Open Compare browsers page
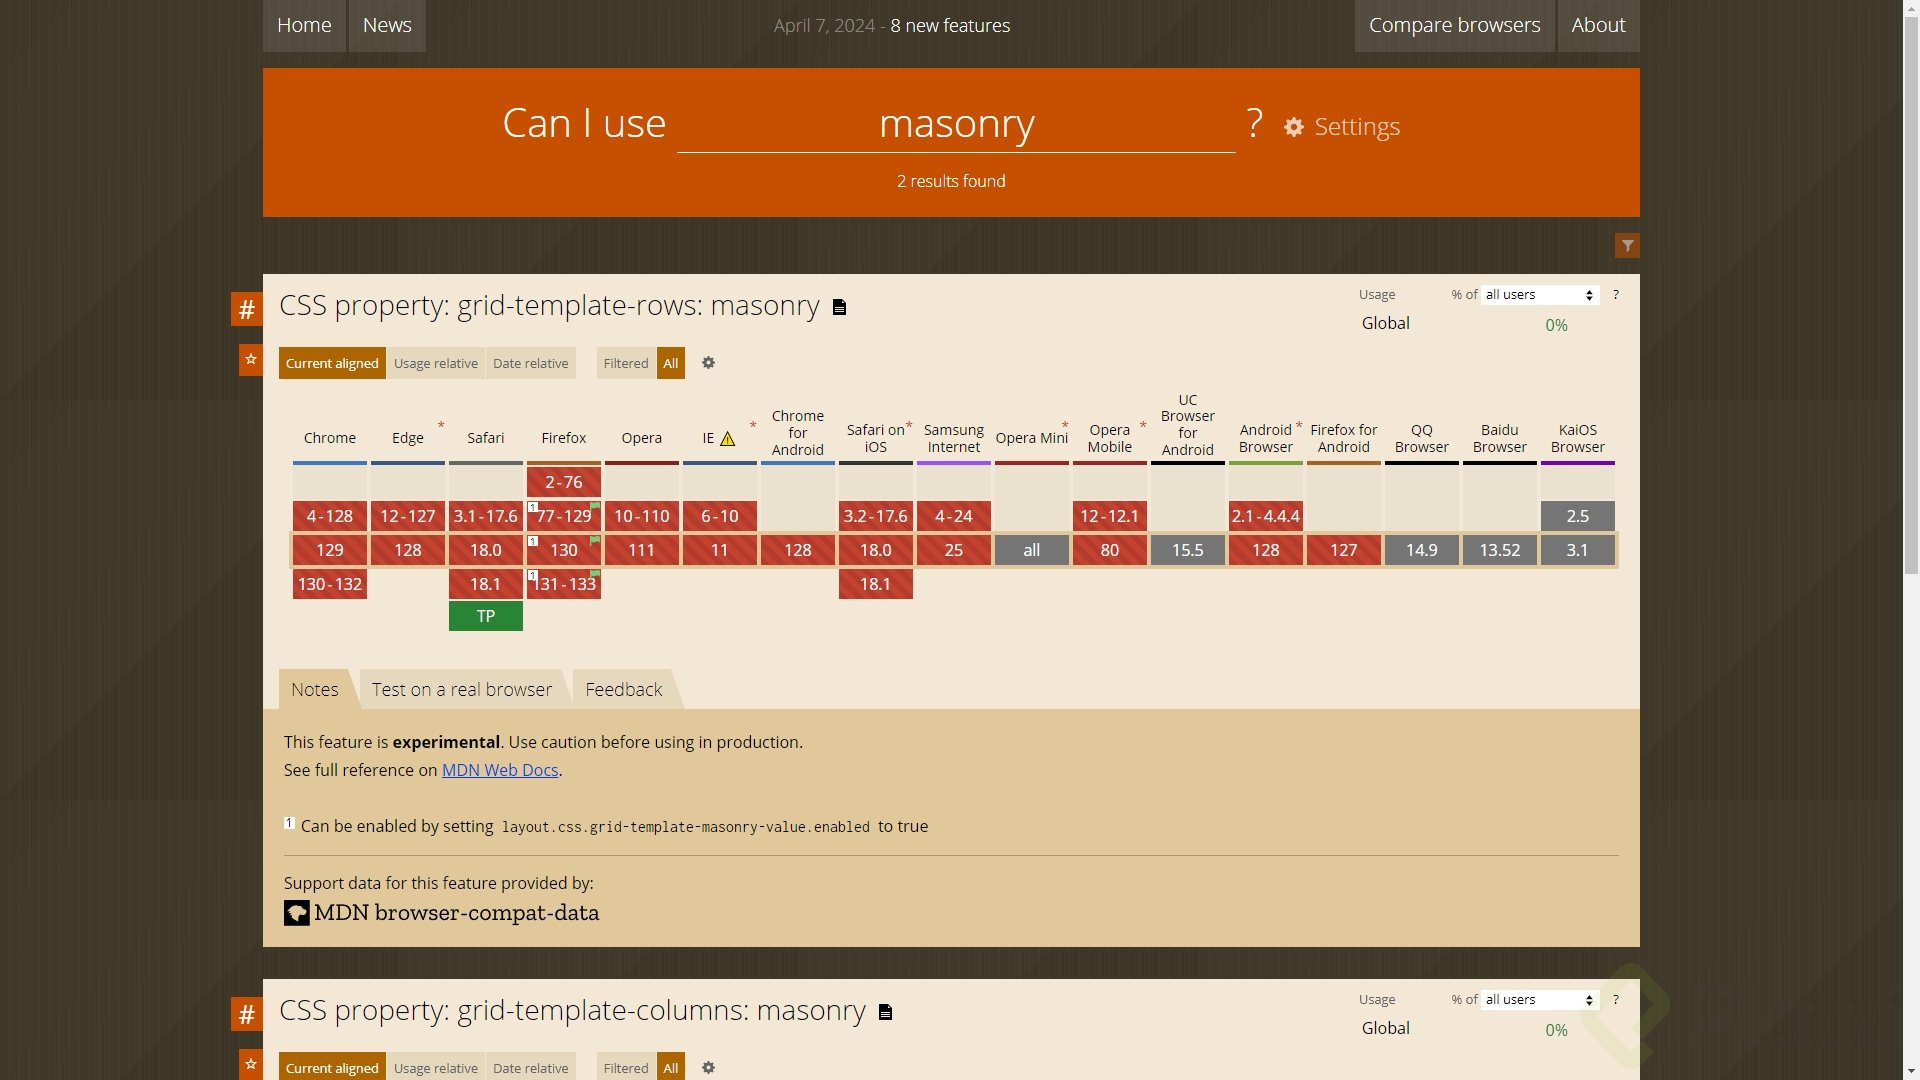 point(1454,25)
